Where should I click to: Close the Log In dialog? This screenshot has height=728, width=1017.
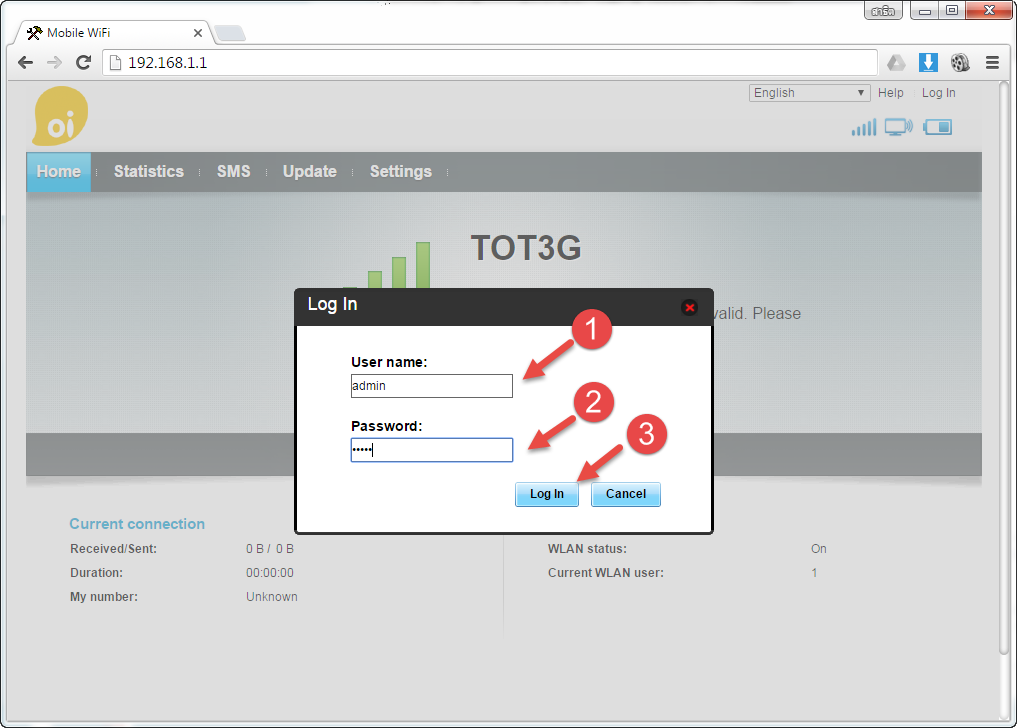click(689, 307)
